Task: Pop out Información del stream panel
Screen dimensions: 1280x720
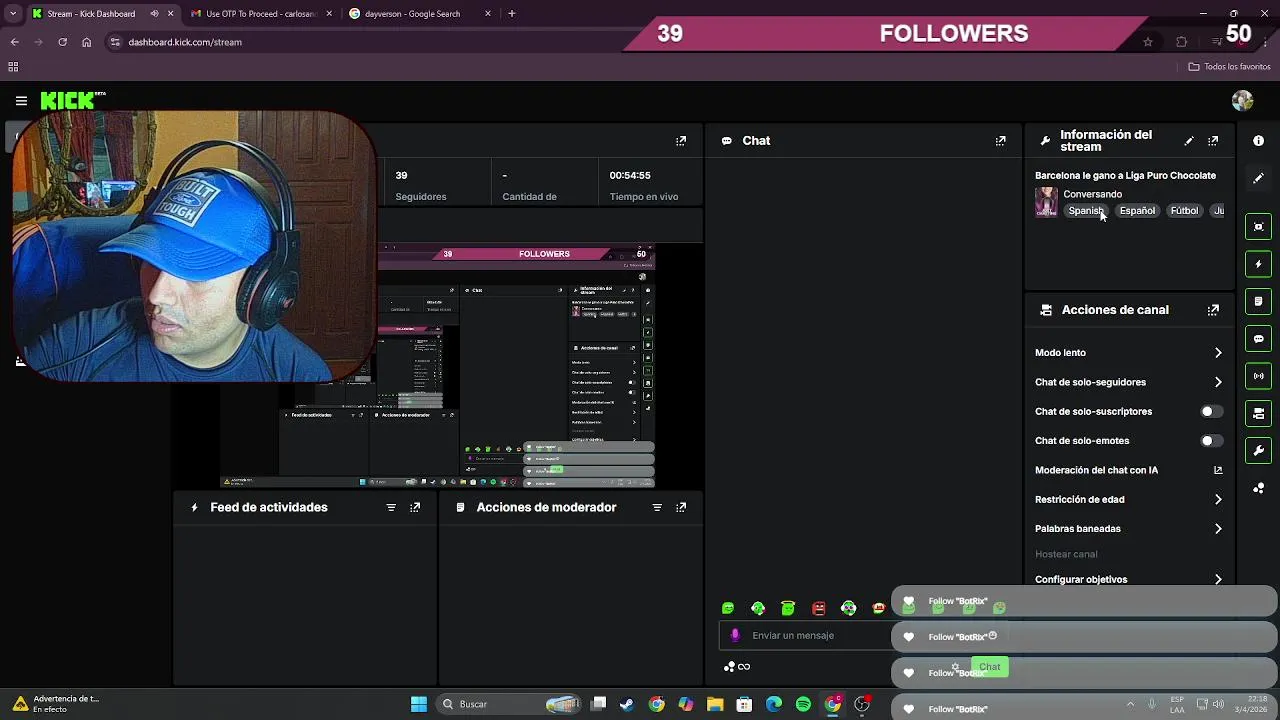Action: (x=1213, y=141)
